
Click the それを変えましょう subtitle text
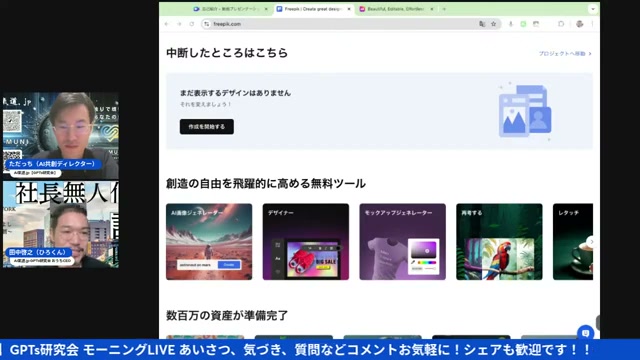tap(206, 104)
